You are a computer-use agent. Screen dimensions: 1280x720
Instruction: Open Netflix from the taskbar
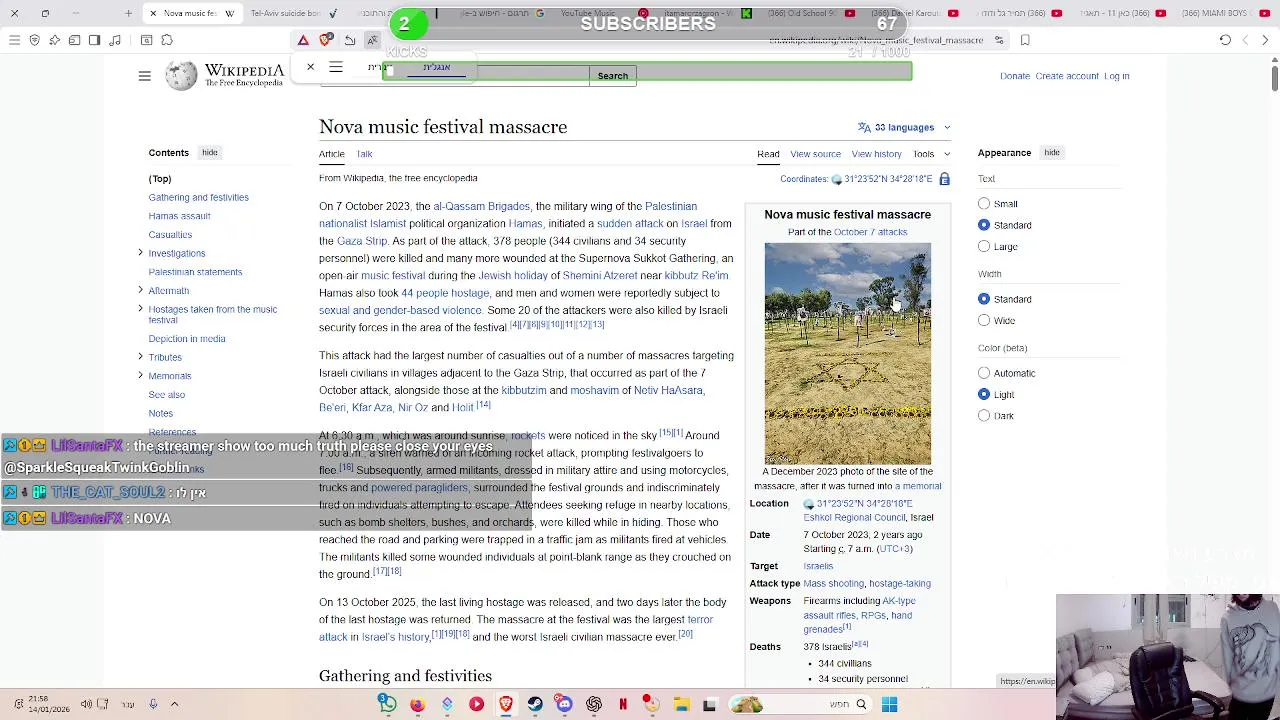623,704
